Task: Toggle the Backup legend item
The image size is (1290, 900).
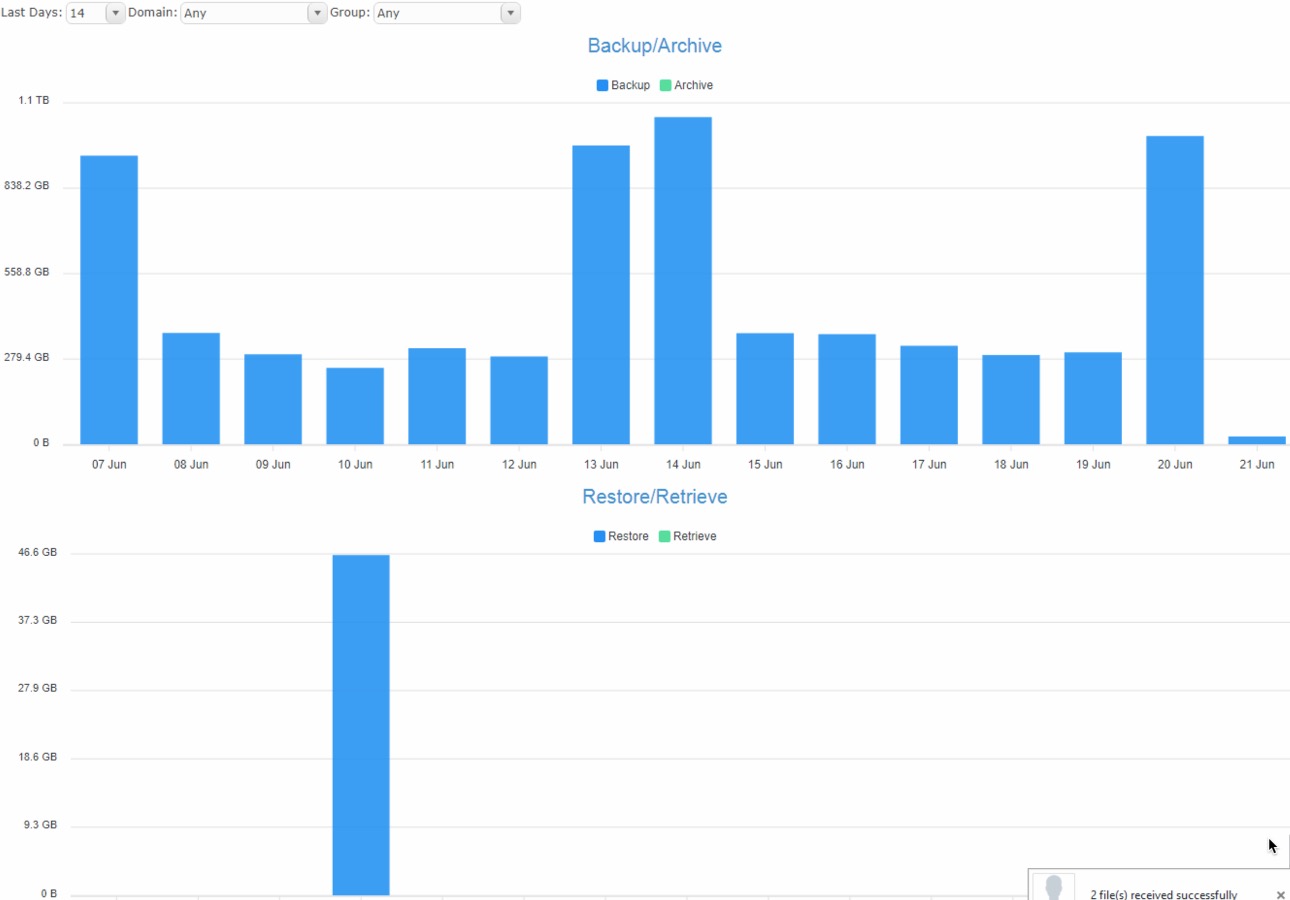Action: click(x=623, y=85)
